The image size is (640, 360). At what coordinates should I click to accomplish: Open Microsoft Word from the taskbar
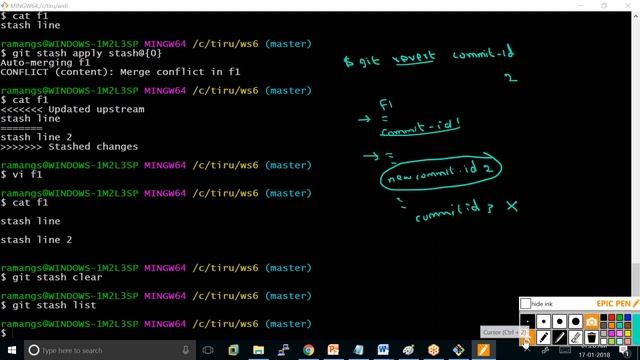(x=383, y=350)
